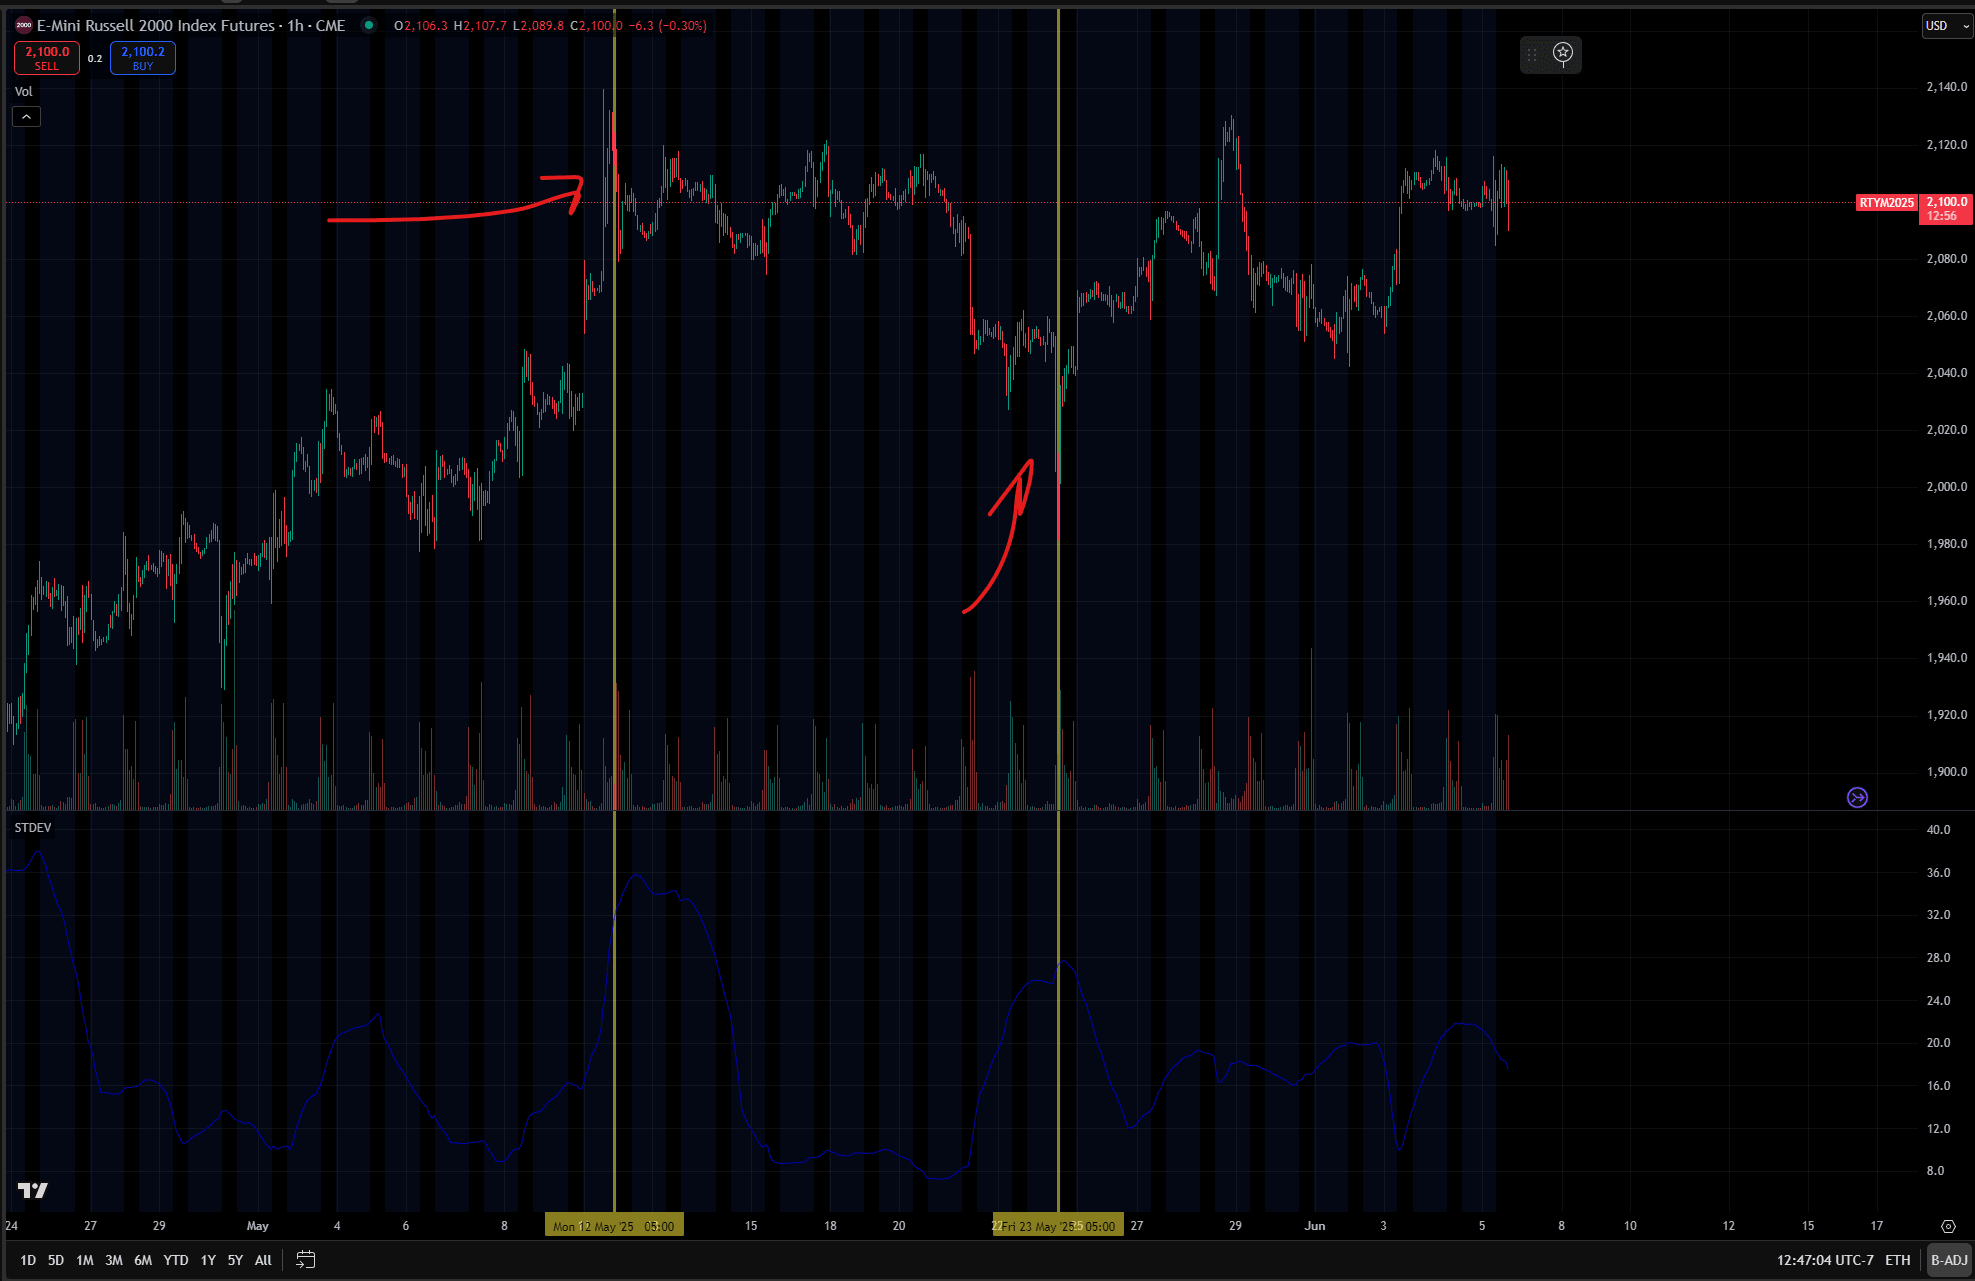Click the Russell 2000 symbol logo icon
The image size is (1975, 1281).
click(x=24, y=26)
